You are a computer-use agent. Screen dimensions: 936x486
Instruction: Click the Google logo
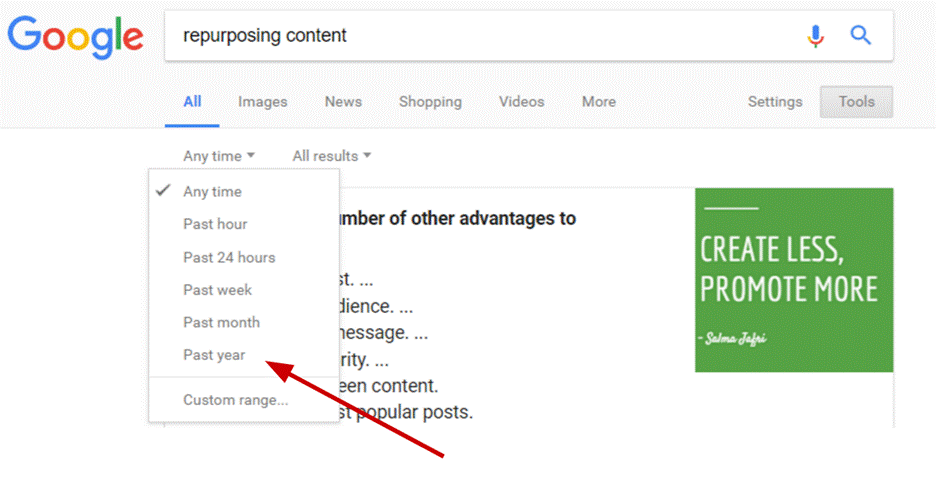coord(76,37)
